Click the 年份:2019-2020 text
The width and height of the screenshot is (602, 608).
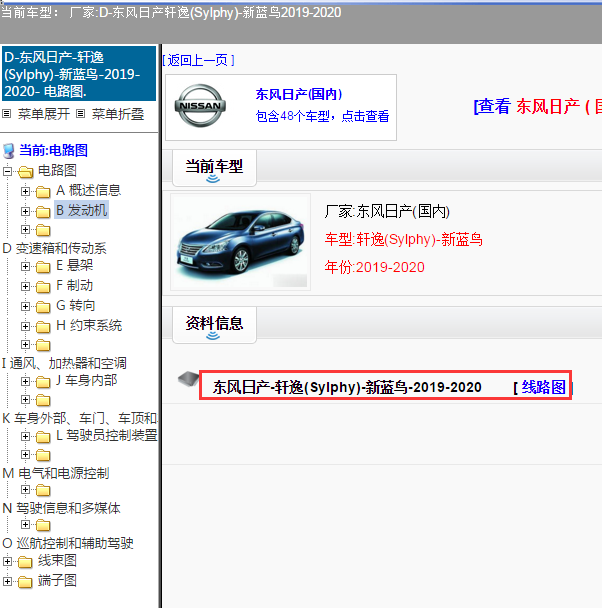tap(374, 267)
